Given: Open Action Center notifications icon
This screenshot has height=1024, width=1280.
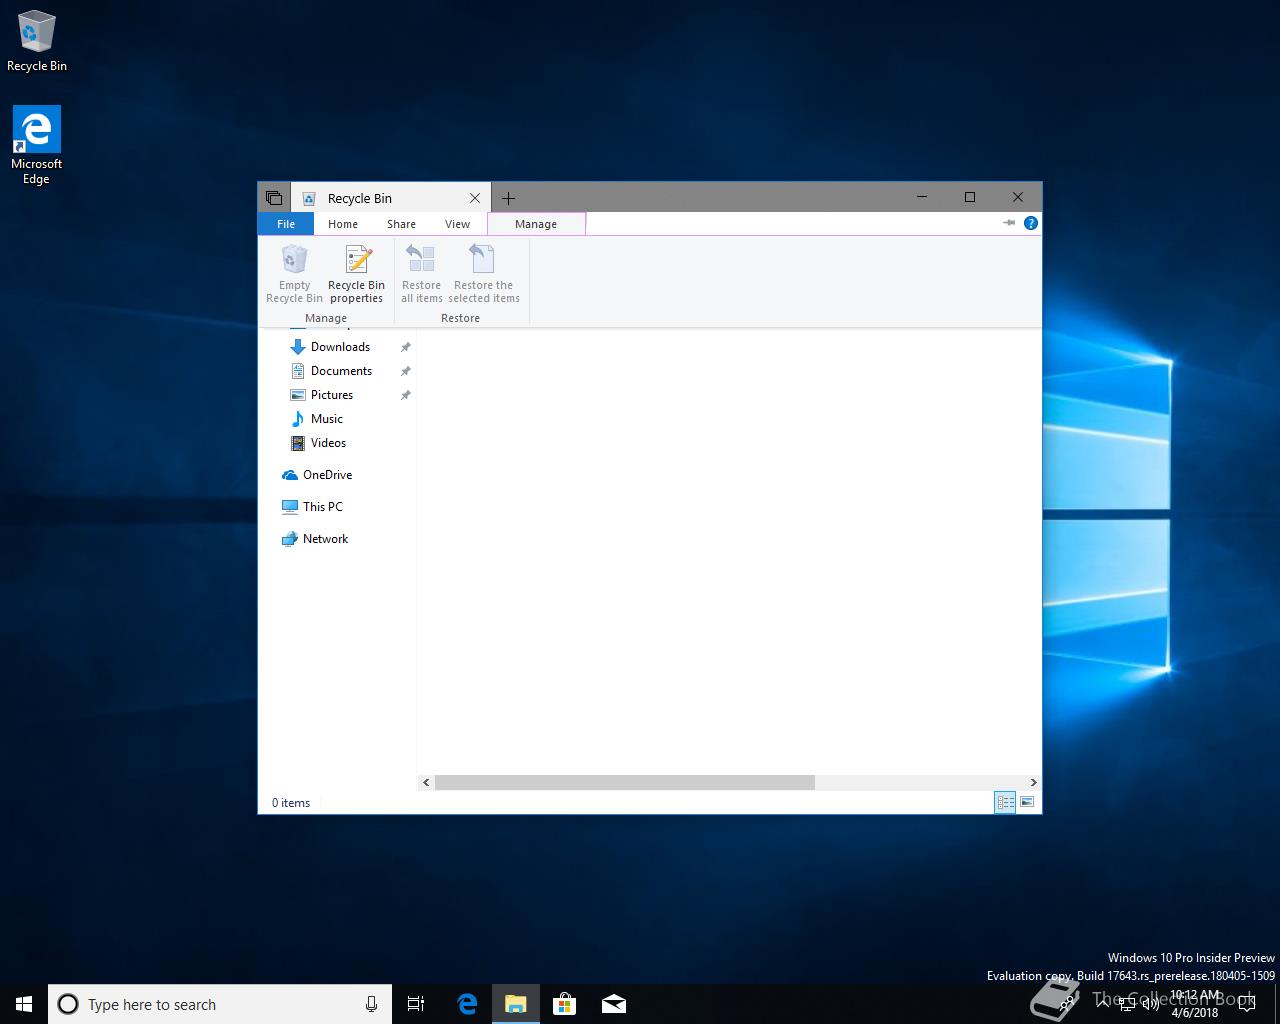Looking at the screenshot, I should tap(1247, 1004).
